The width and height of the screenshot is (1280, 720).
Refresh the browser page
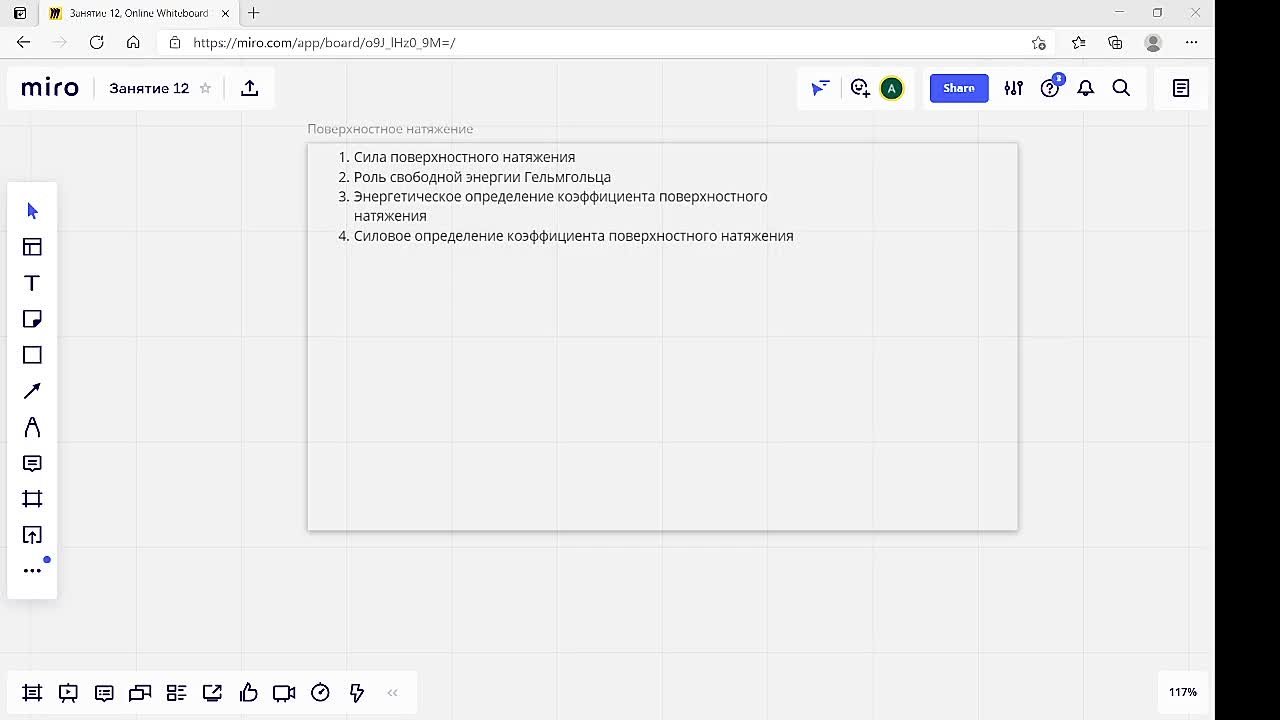pos(97,43)
